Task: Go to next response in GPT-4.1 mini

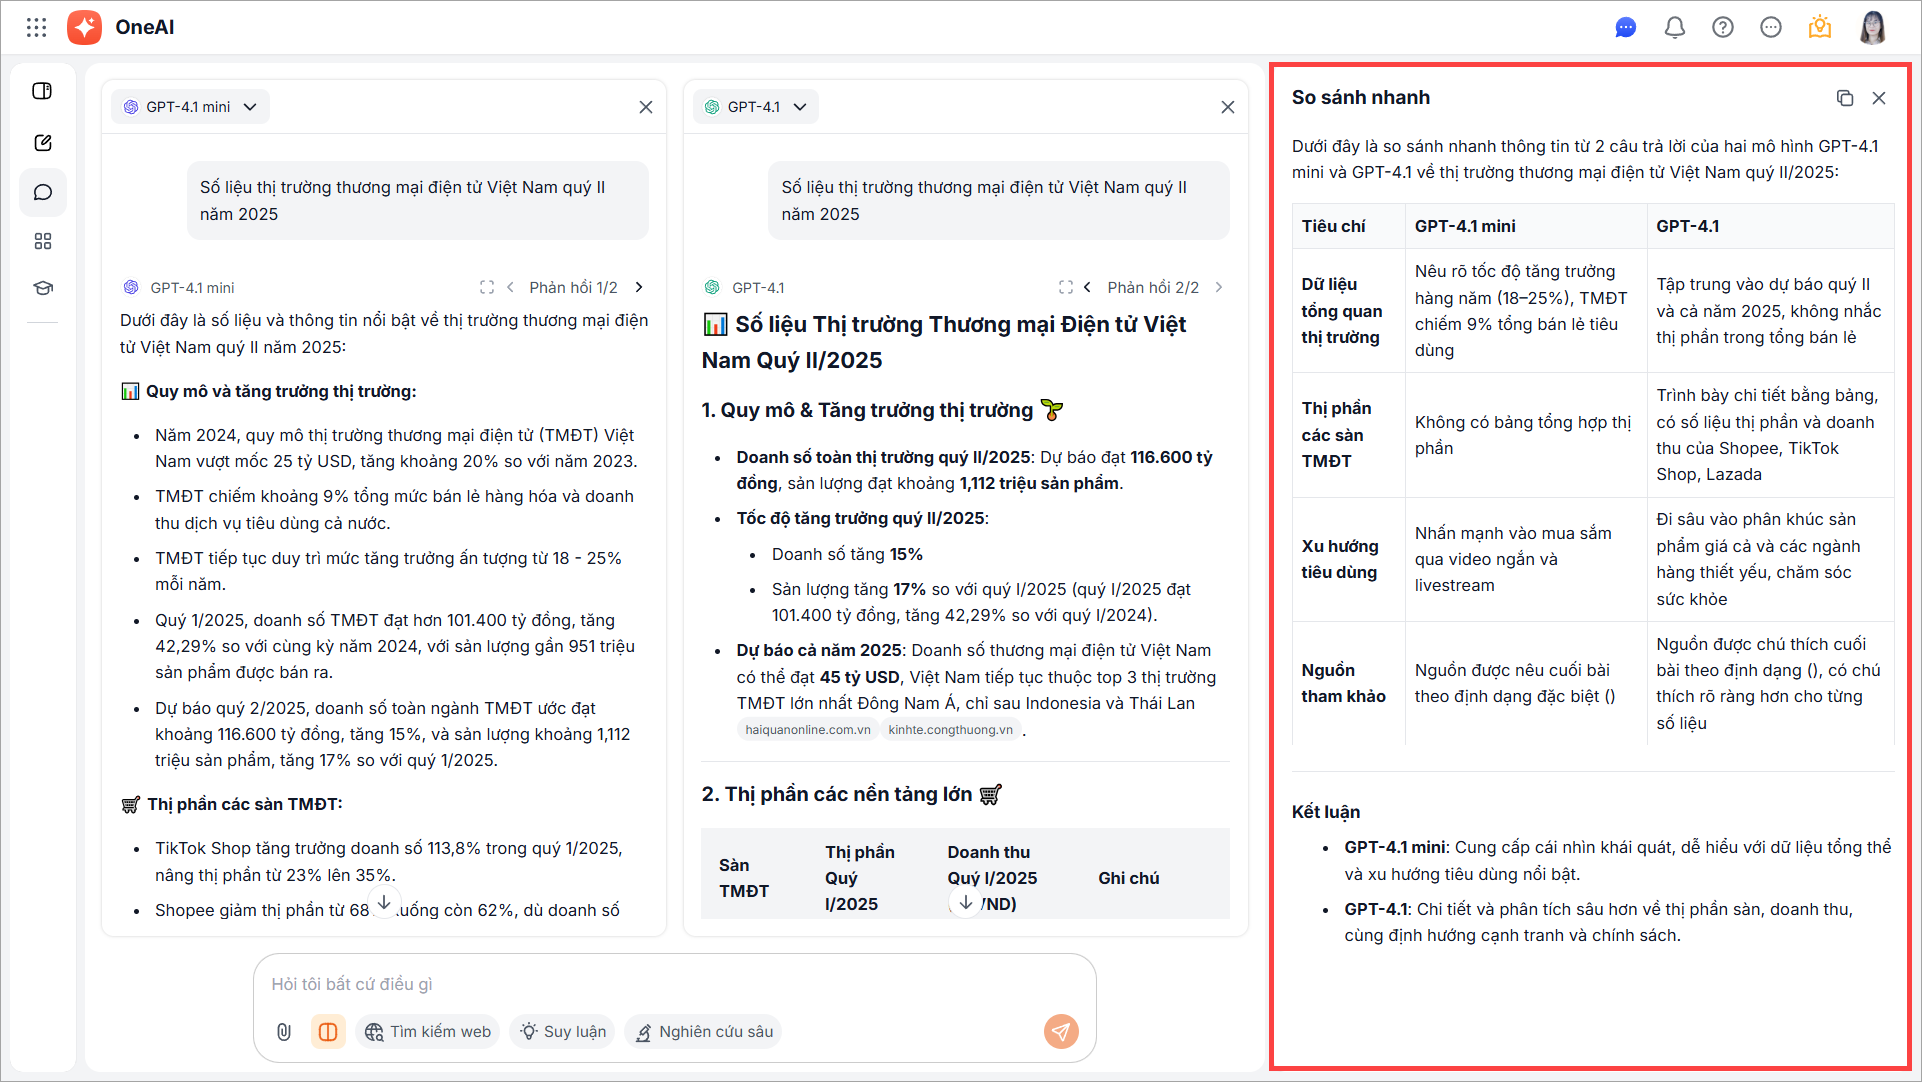Action: 639,287
